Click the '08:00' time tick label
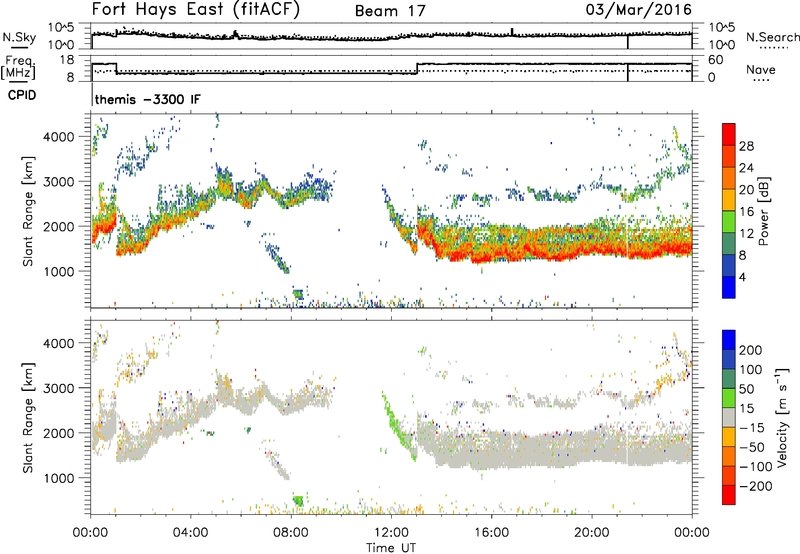Screen dimensions: 800x554 click(290, 533)
